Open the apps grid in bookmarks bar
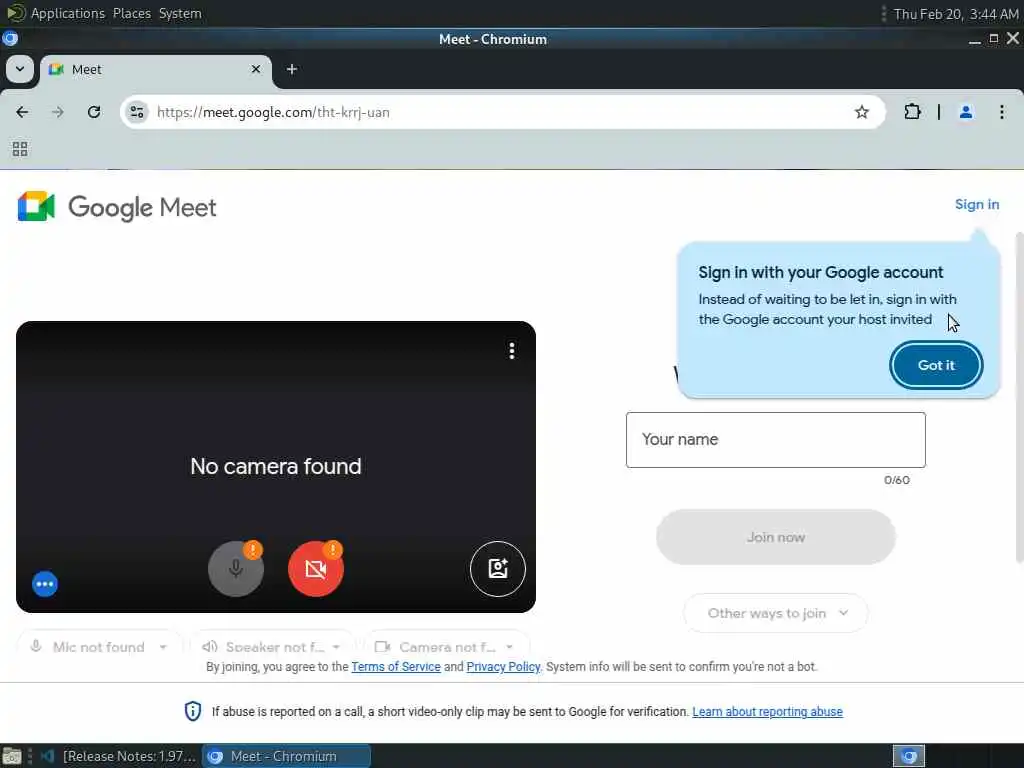Viewport: 1024px width, 768px height. [x=20, y=149]
